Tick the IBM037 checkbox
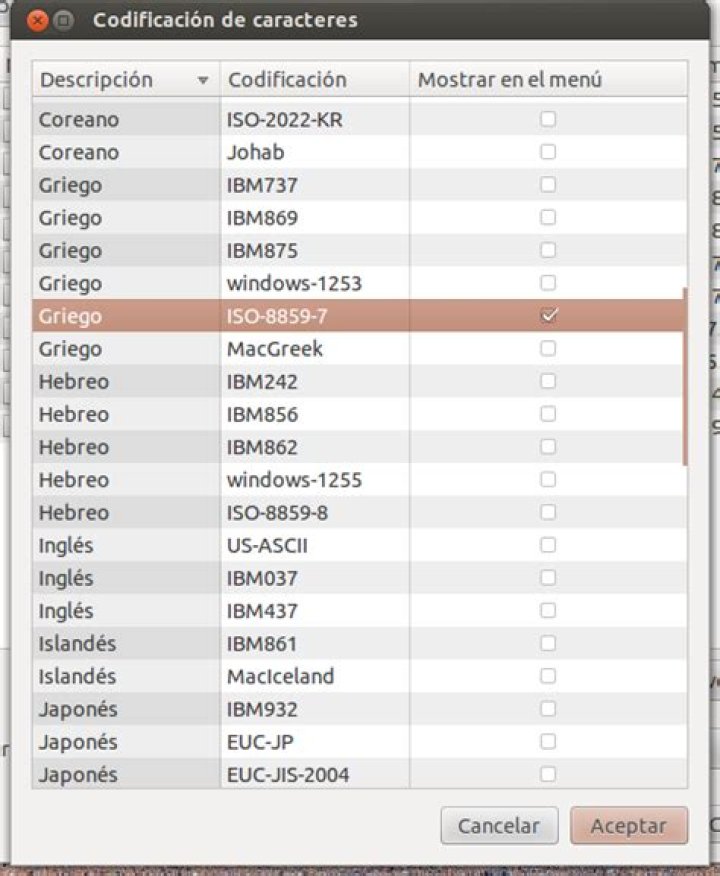This screenshot has width=720, height=876. click(548, 578)
